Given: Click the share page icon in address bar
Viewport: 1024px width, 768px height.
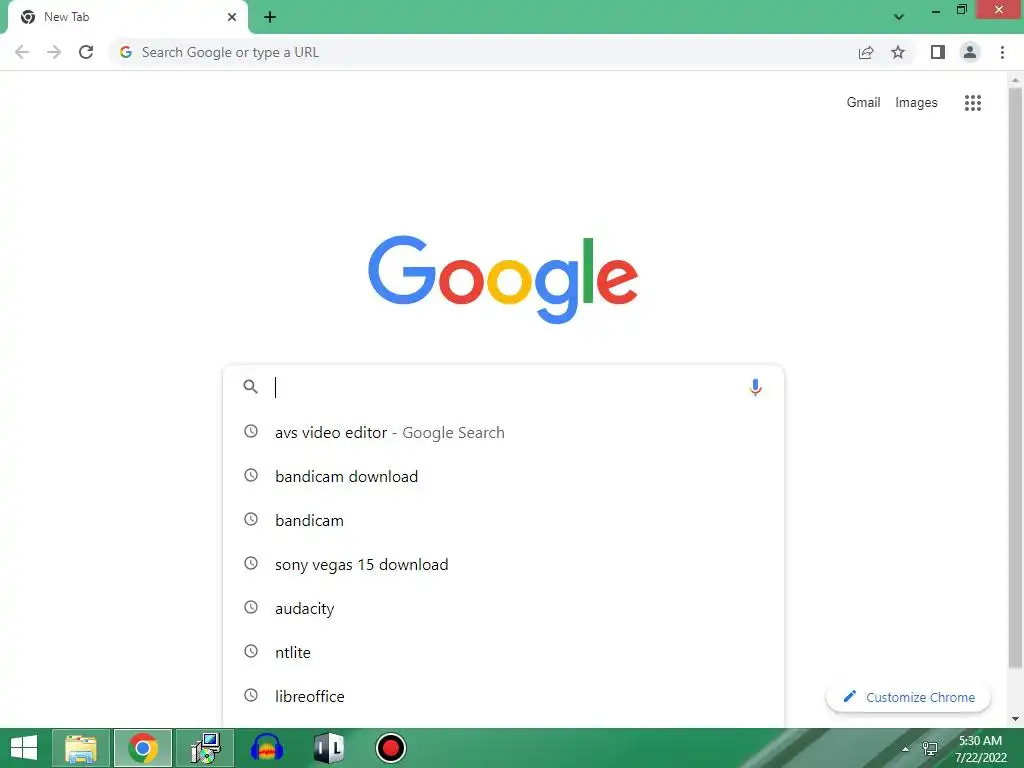Looking at the screenshot, I should coord(866,52).
